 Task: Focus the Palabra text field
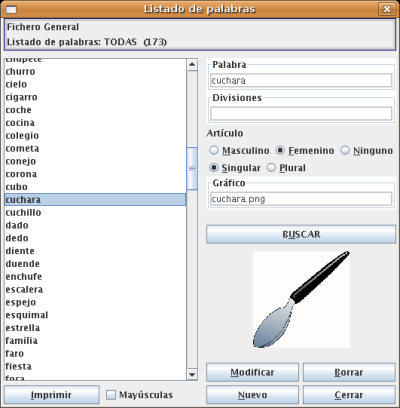(x=301, y=81)
